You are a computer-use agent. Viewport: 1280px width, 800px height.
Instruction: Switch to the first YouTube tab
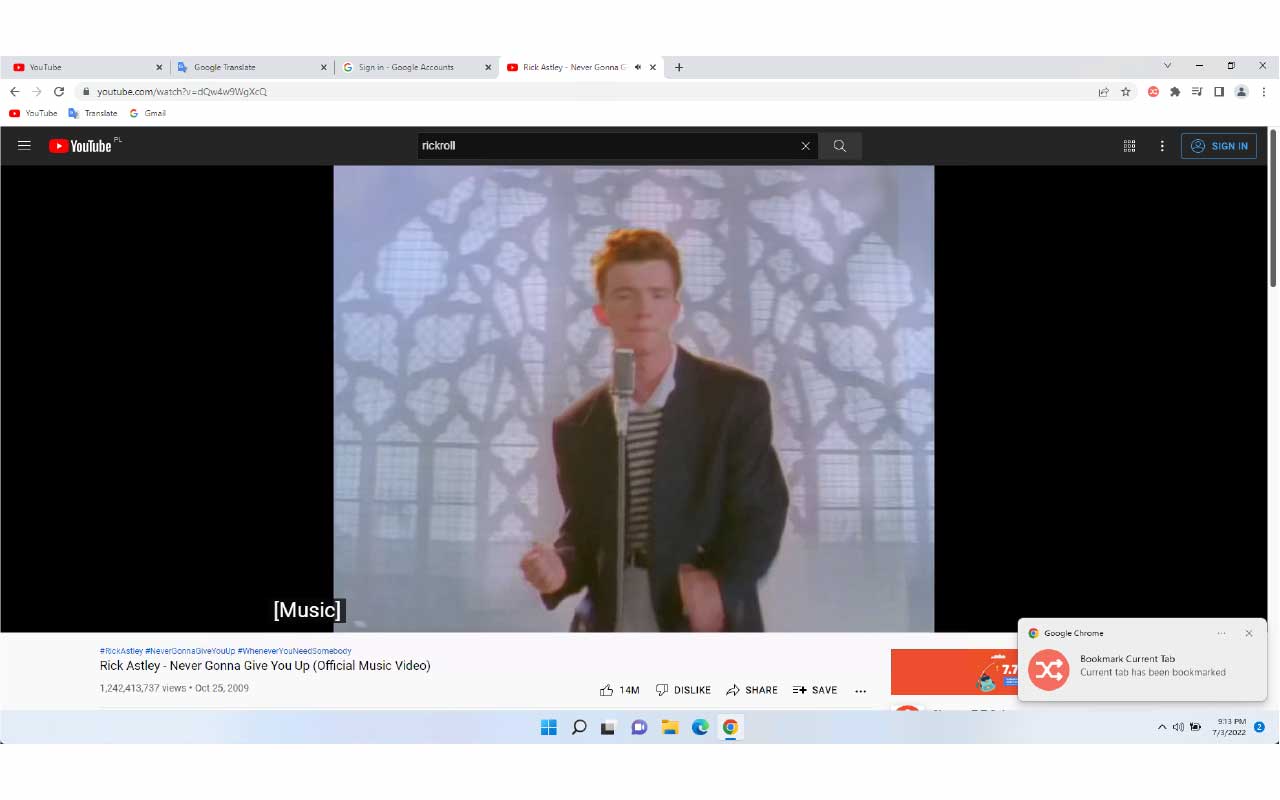tap(85, 67)
